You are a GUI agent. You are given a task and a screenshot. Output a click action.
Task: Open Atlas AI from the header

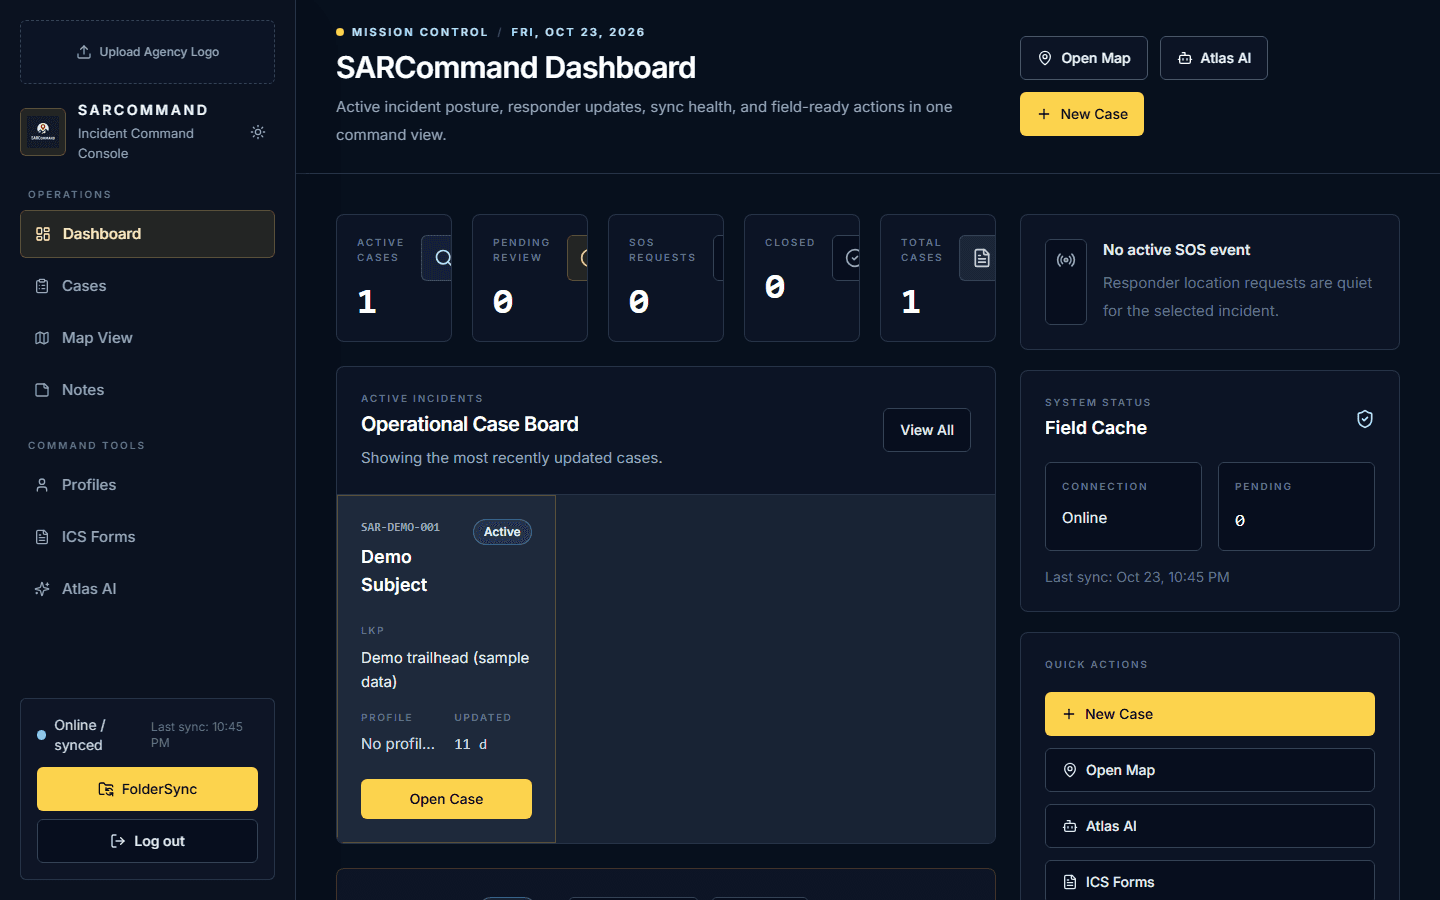[1214, 58]
